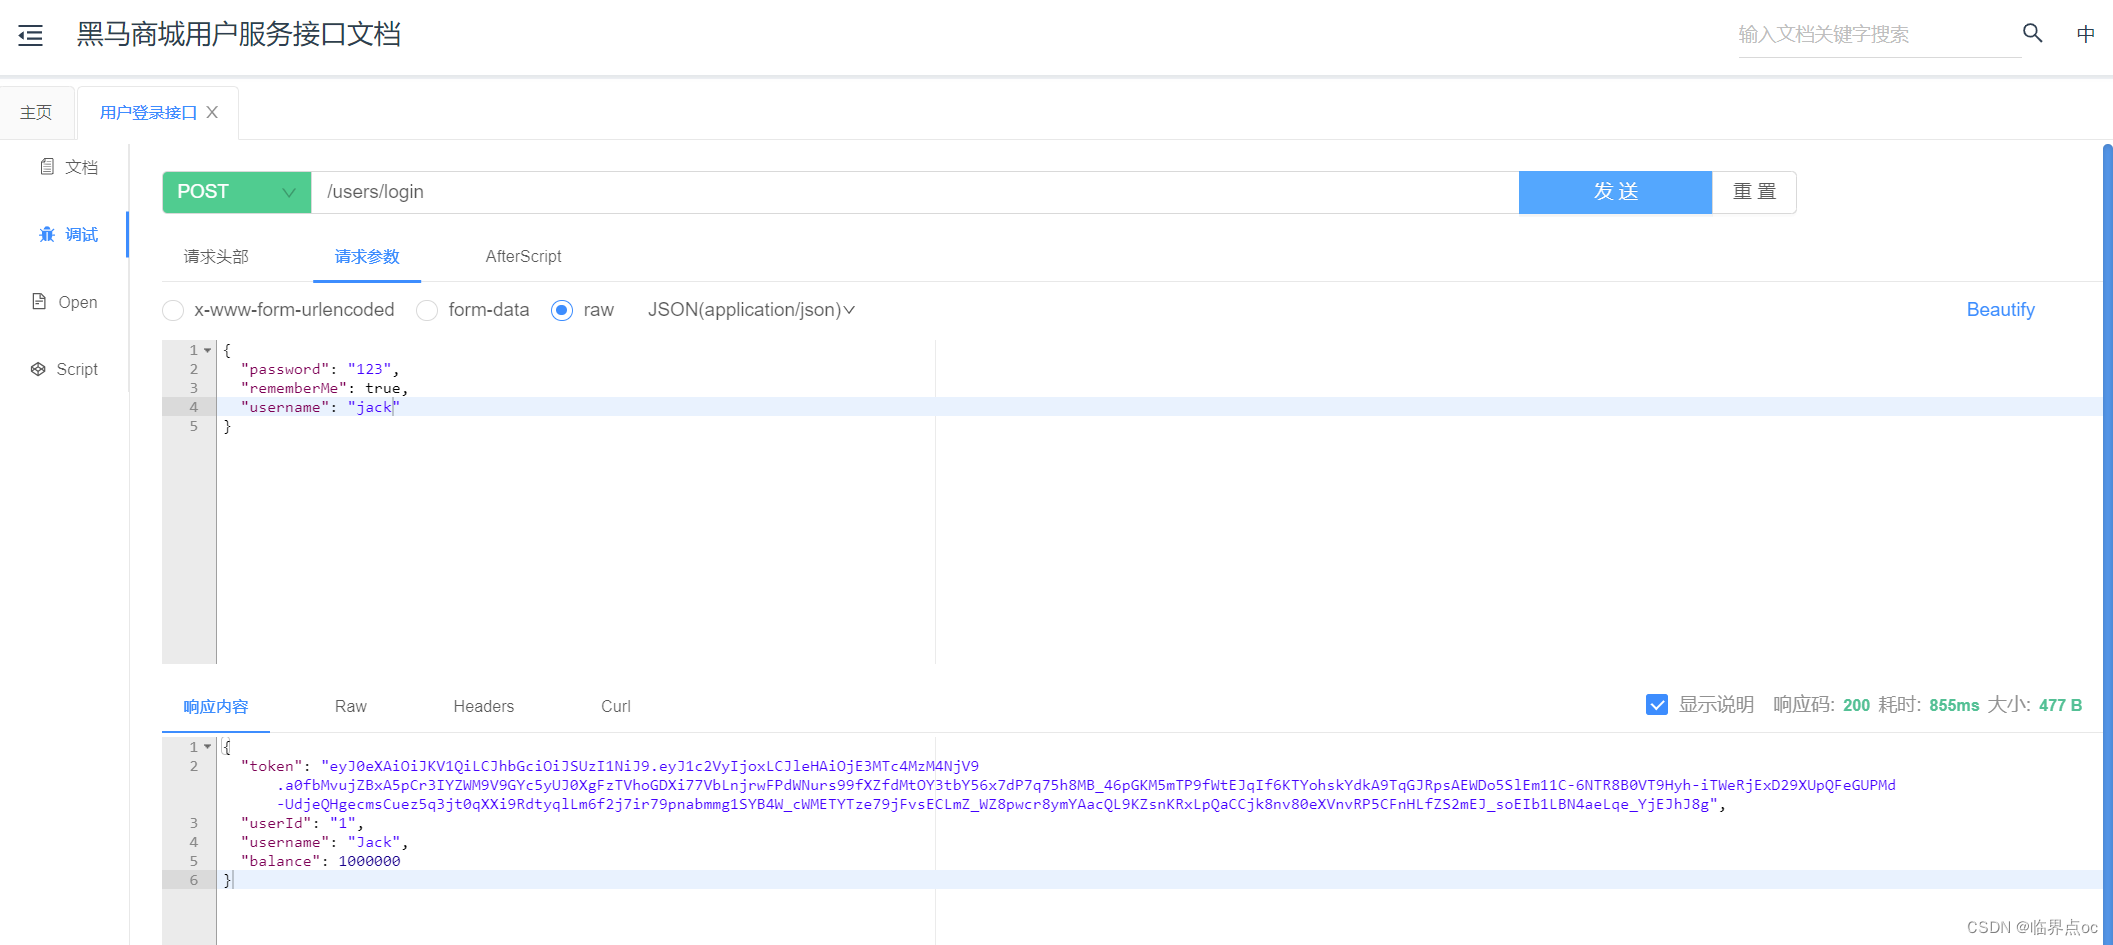Click the "userId": "1" response line

point(302,823)
